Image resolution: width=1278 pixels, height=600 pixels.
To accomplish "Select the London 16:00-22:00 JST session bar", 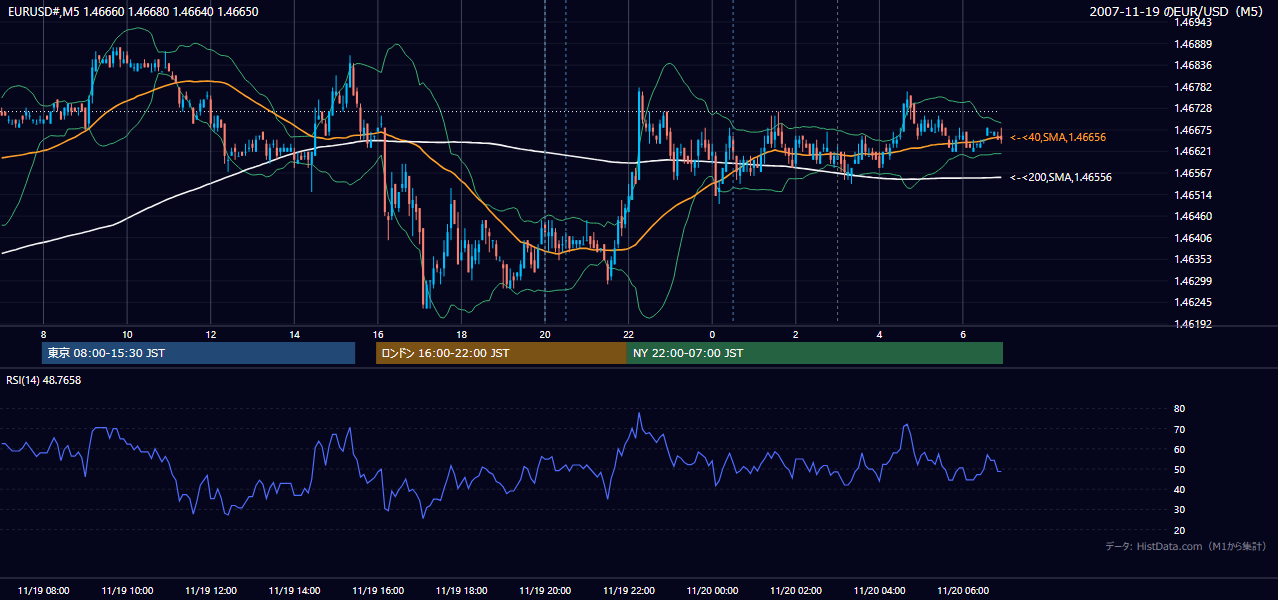I will 501,353.
